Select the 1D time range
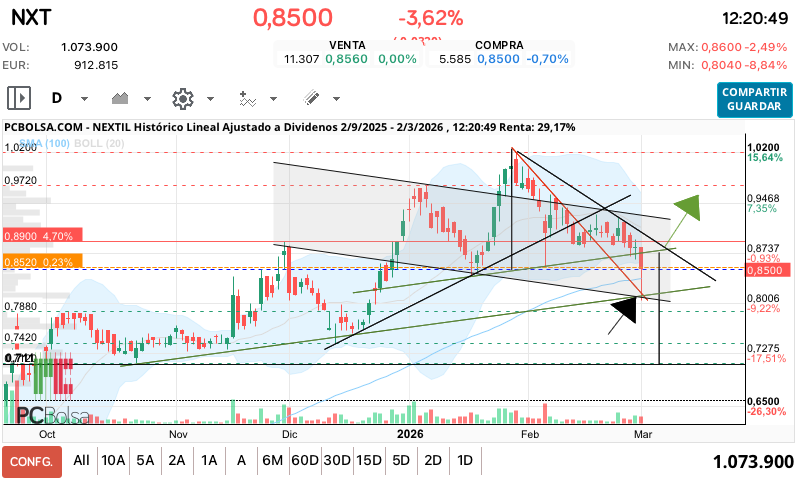The width and height of the screenshot is (808, 483). pyautogui.click(x=465, y=460)
